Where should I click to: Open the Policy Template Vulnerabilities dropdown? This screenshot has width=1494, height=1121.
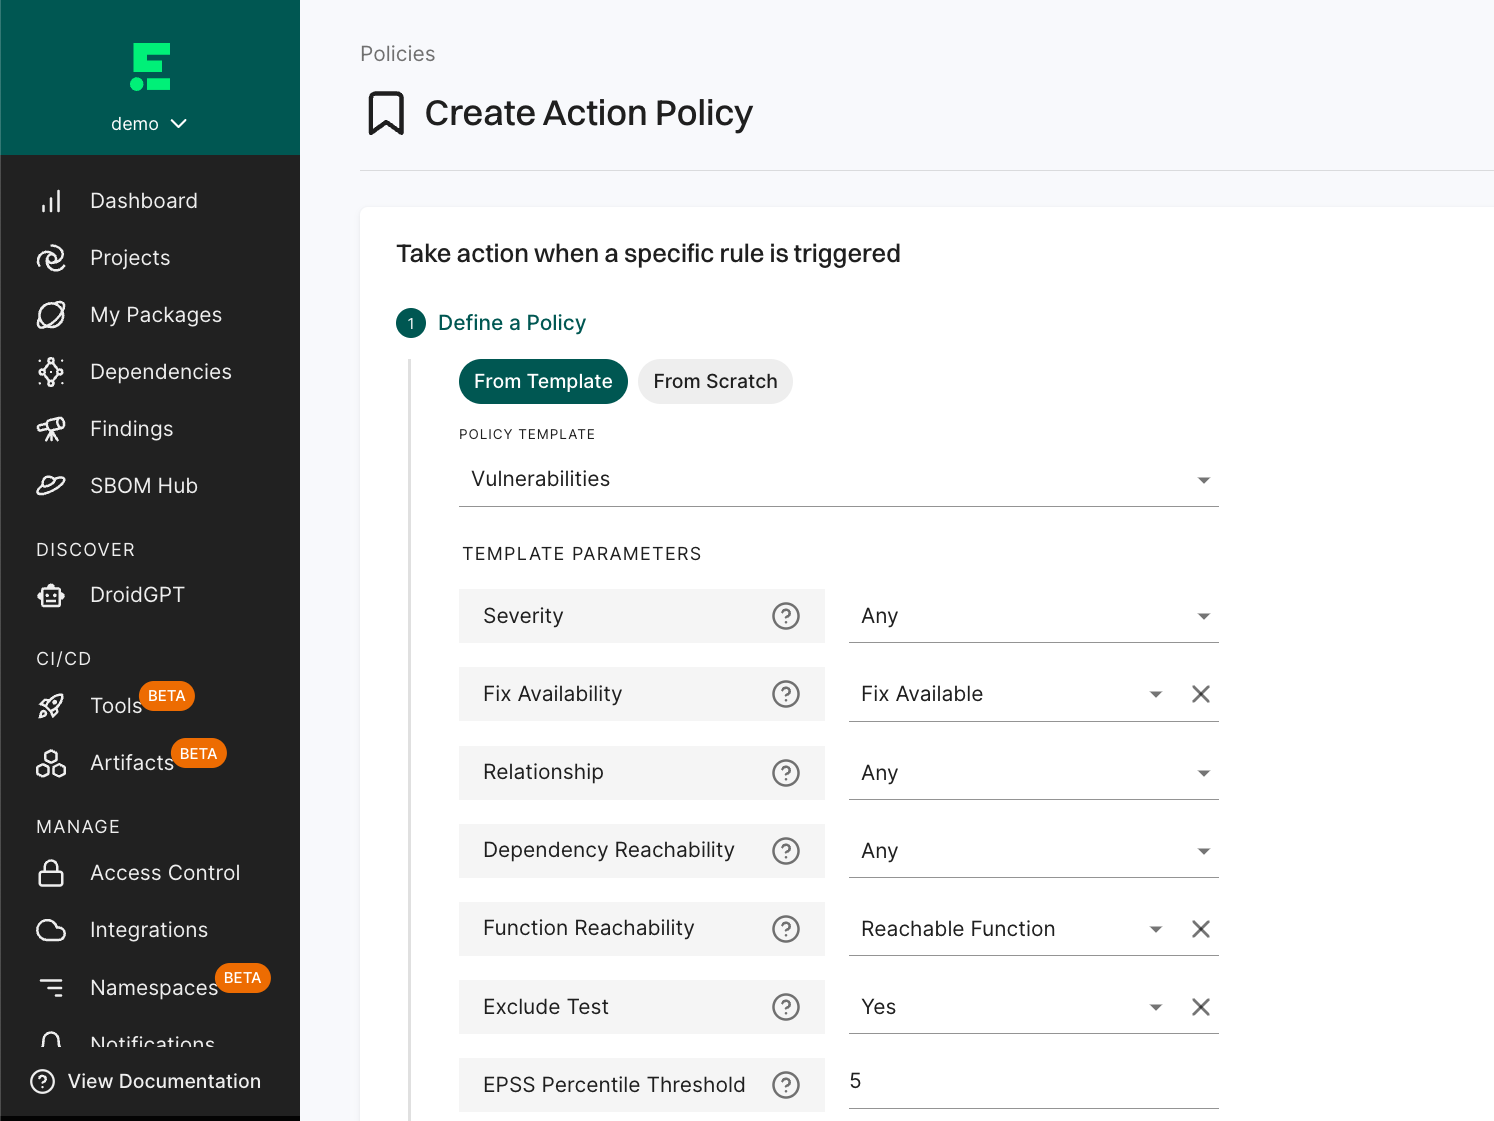(x=838, y=480)
